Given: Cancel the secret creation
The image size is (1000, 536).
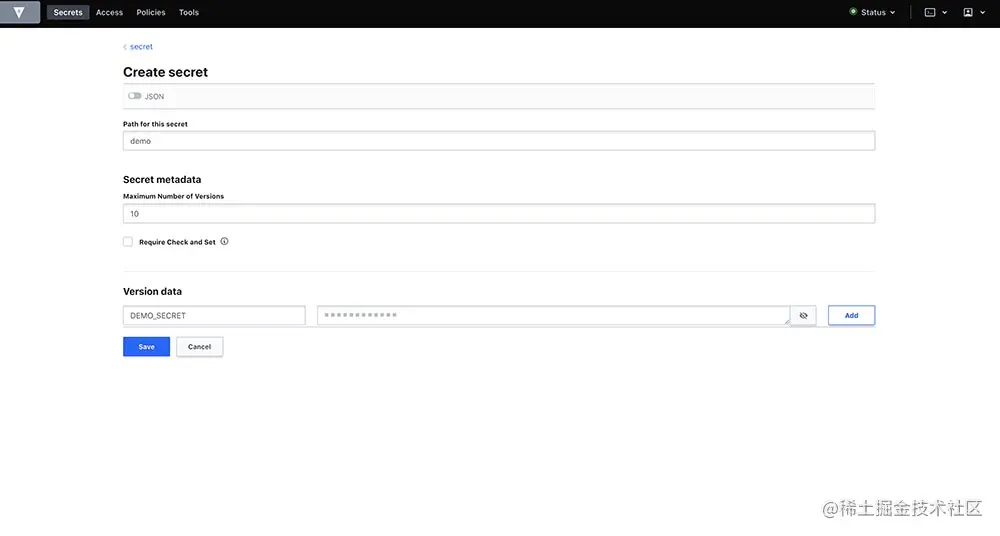Looking at the screenshot, I should [200, 346].
